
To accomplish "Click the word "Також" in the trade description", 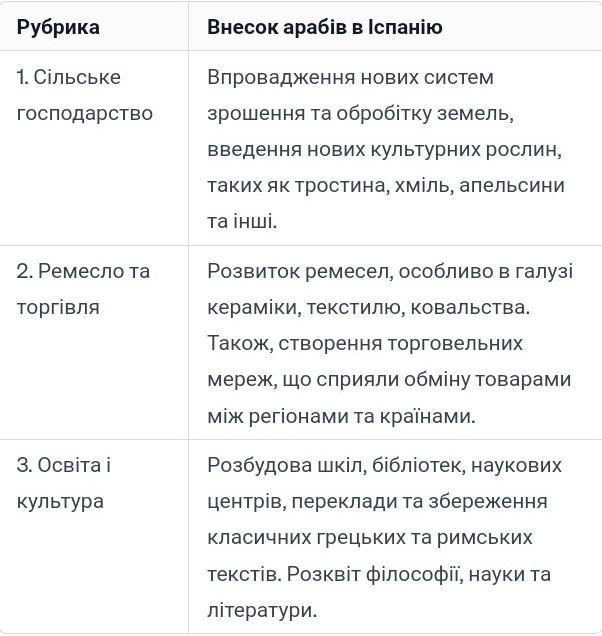I will [x=237, y=343].
